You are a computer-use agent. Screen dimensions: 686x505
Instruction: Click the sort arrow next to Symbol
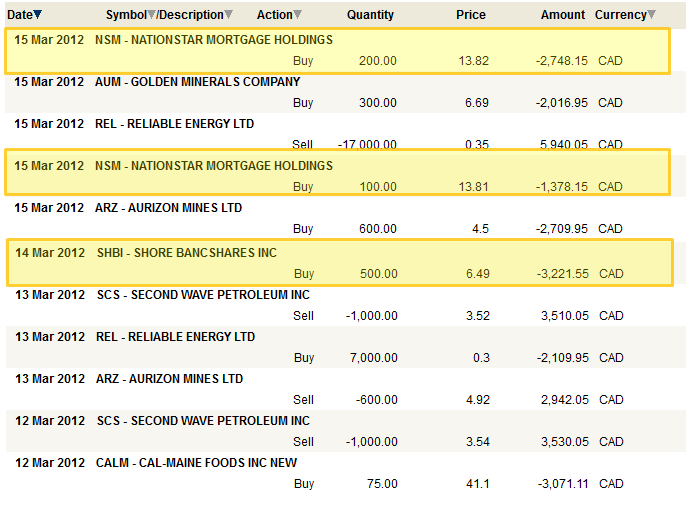[152, 15]
